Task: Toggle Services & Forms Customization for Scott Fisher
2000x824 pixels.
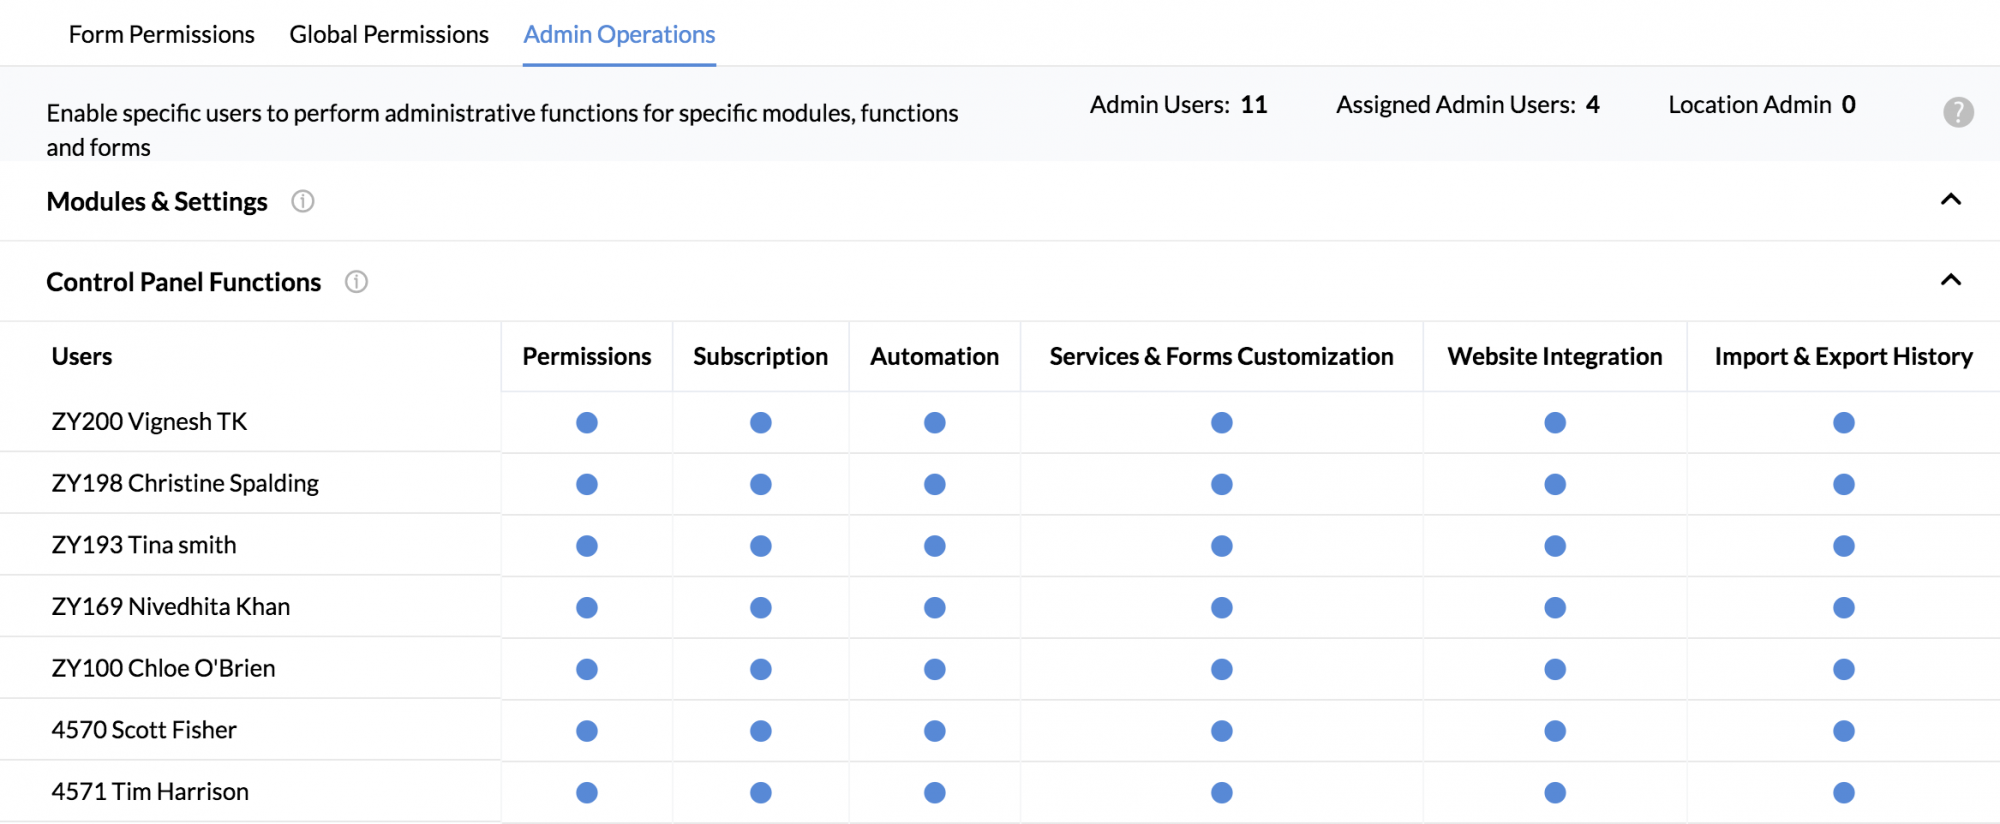Action: pyautogui.click(x=1222, y=731)
